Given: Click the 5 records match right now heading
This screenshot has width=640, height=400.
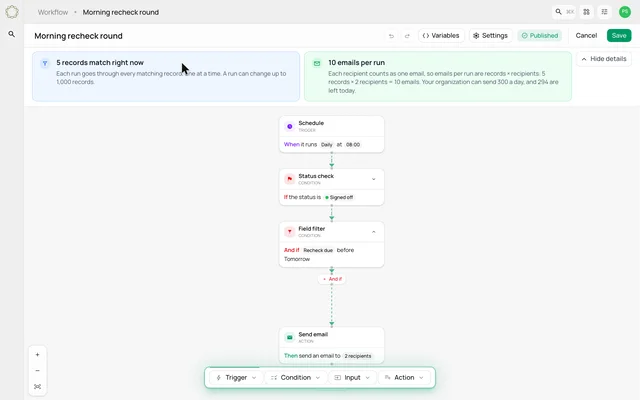Looking at the screenshot, I should 100,62.
